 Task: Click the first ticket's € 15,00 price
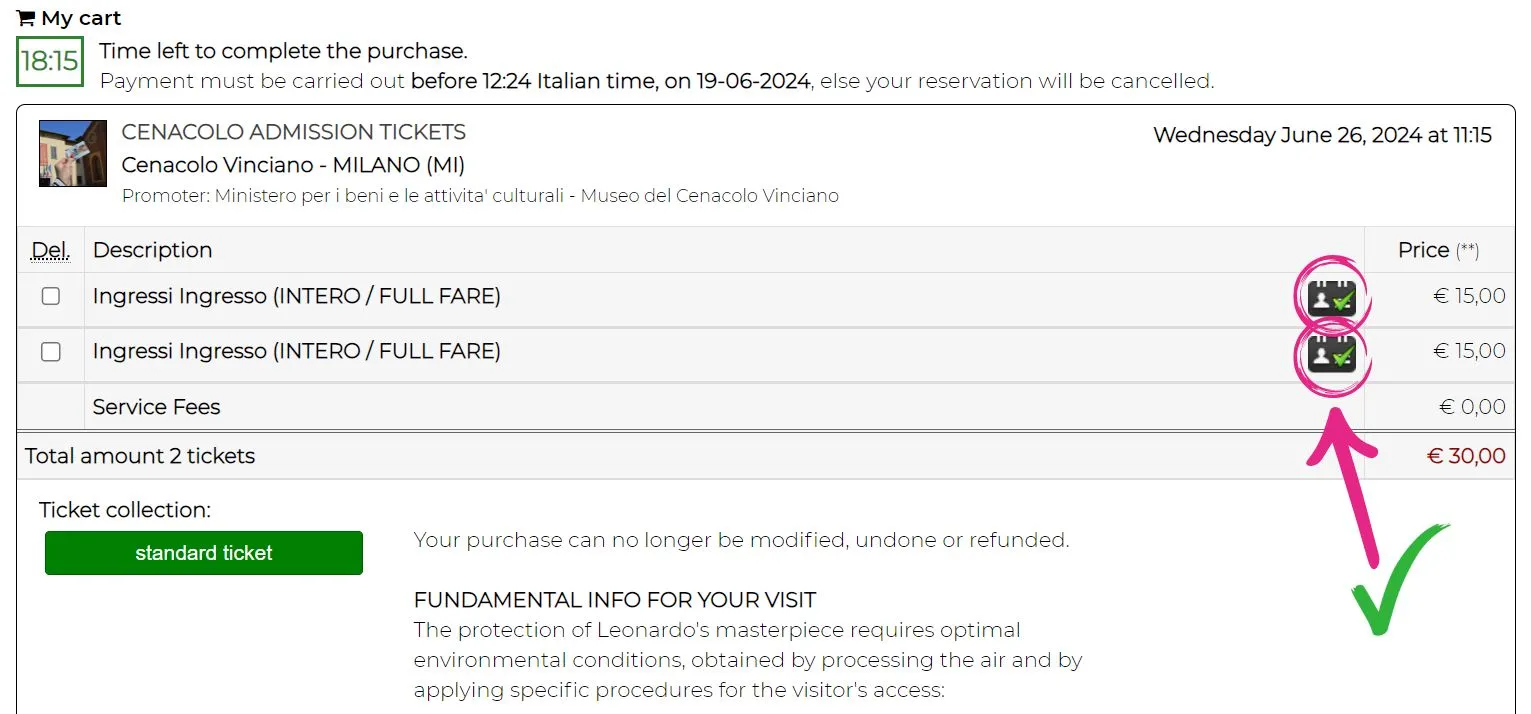click(1469, 296)
